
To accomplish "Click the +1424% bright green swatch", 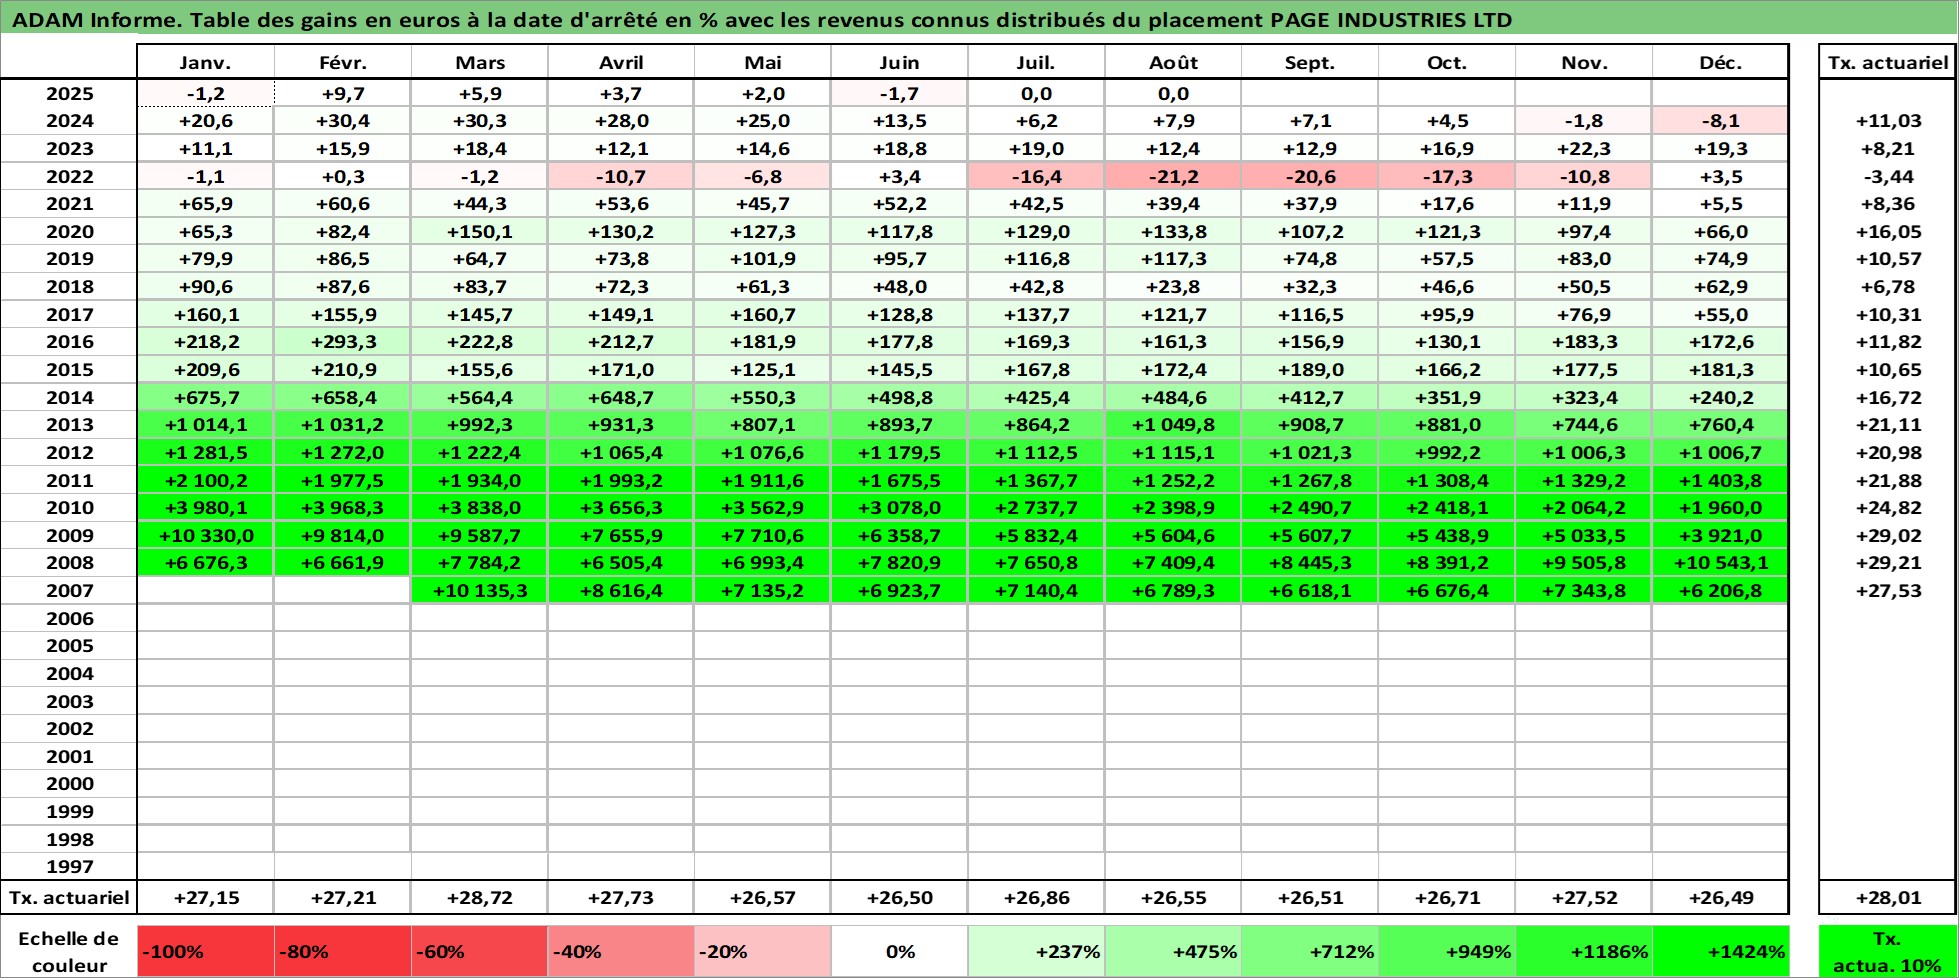I will [x=1721, y=951].
